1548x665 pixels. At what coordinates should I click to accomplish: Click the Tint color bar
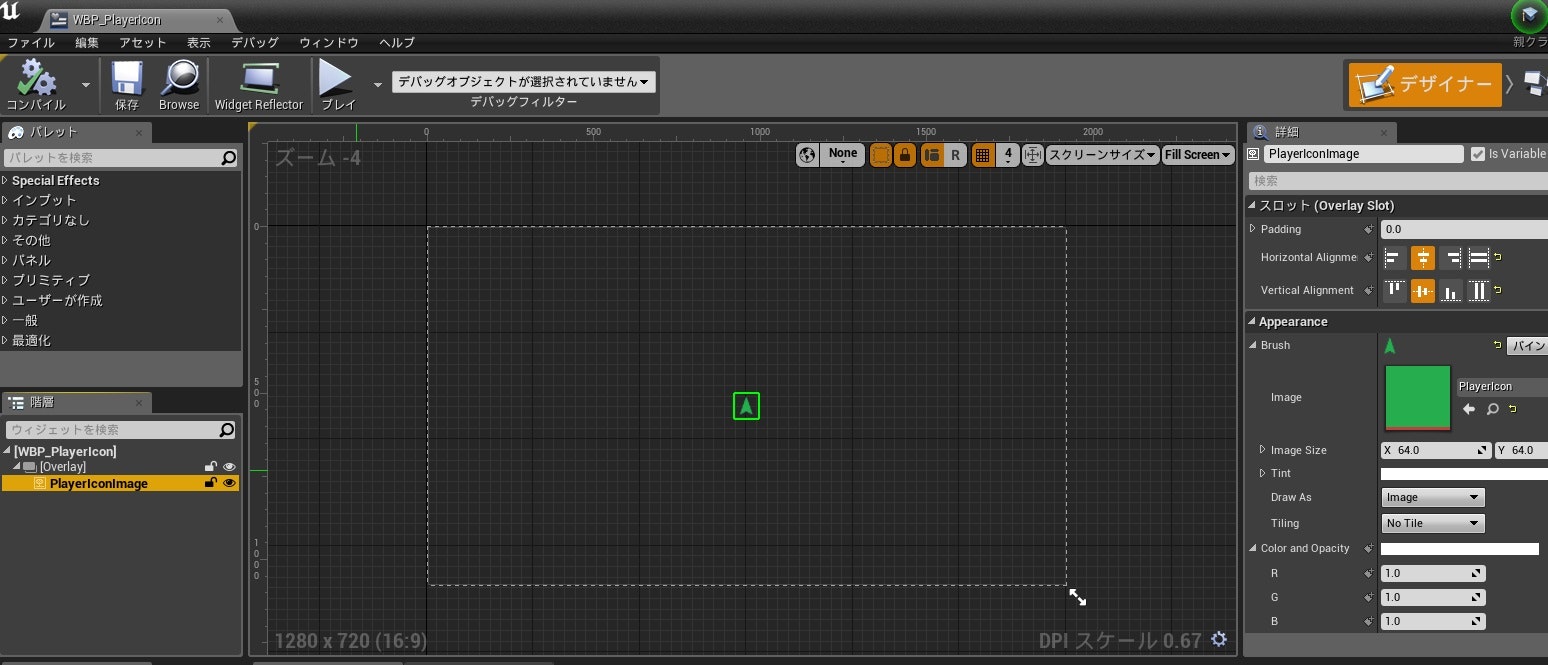pyautogui.click(x=1464, y=474)
